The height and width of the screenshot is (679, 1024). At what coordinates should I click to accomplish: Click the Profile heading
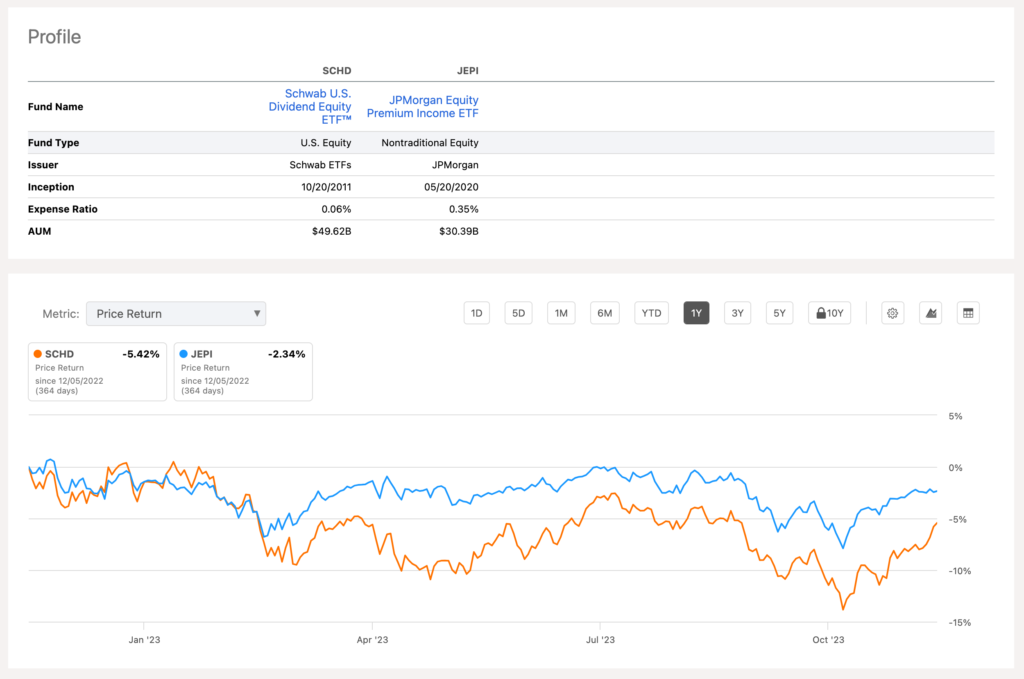point(54,37)
